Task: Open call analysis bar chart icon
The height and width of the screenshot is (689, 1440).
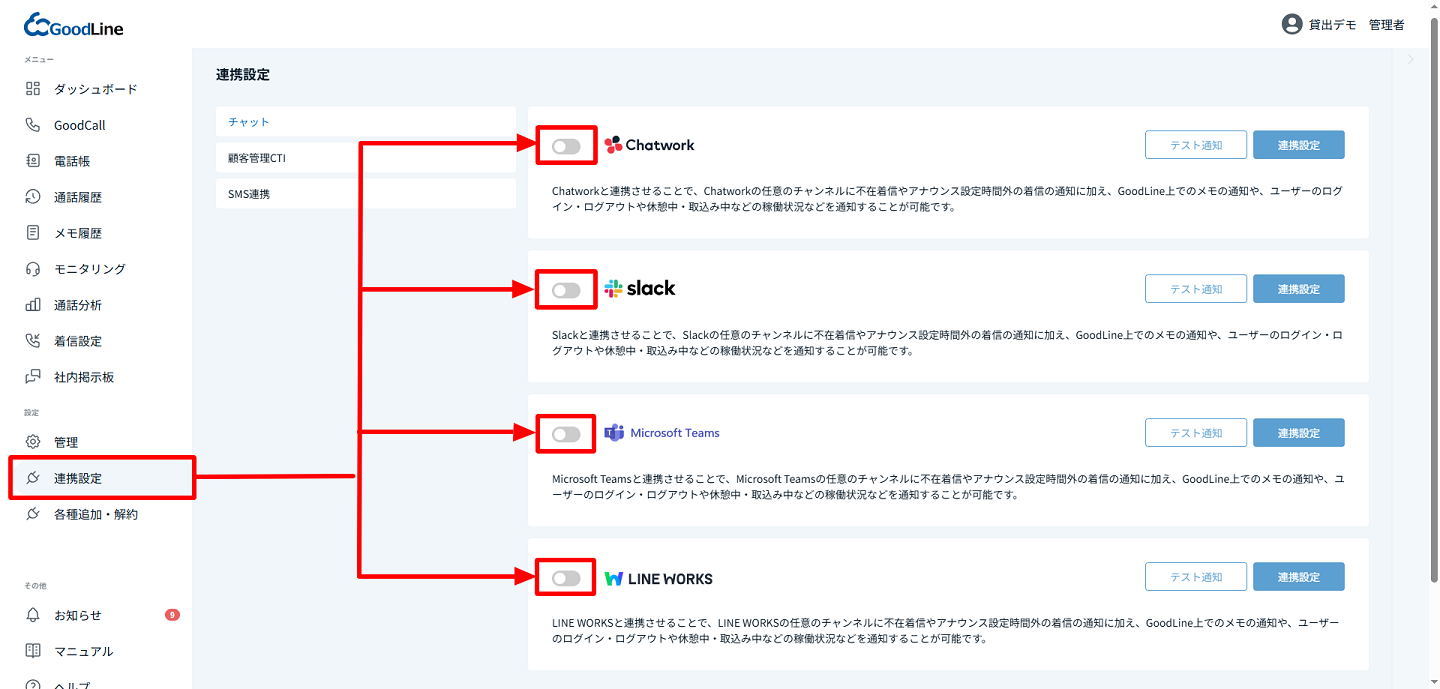Action: pos(33,305)
